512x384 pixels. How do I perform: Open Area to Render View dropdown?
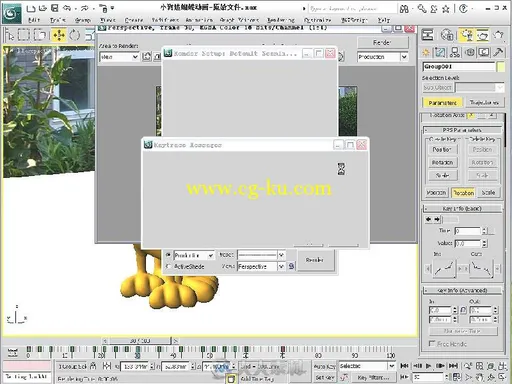click(x=119, y=57)
